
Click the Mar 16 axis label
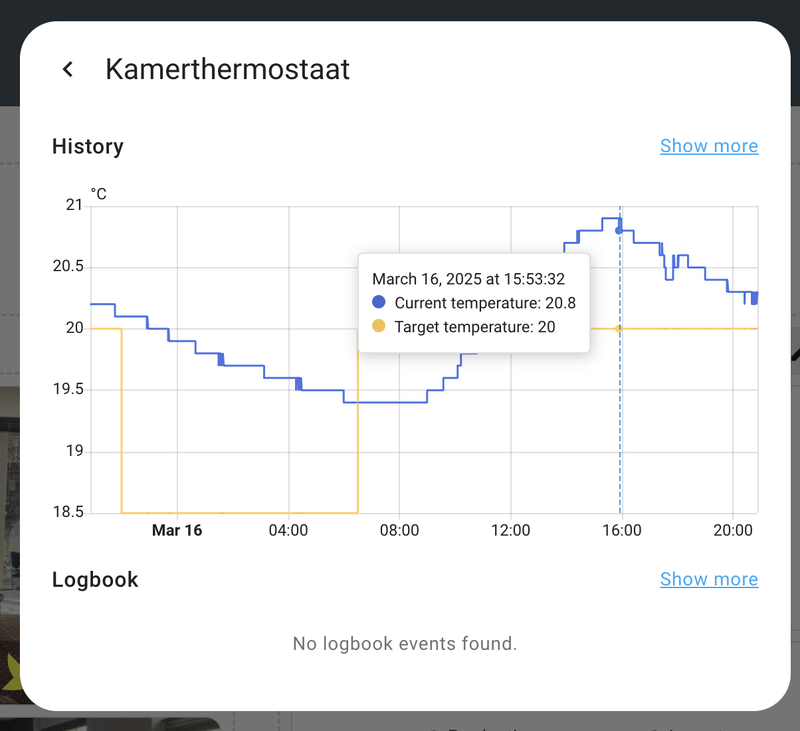click(177, 530)
